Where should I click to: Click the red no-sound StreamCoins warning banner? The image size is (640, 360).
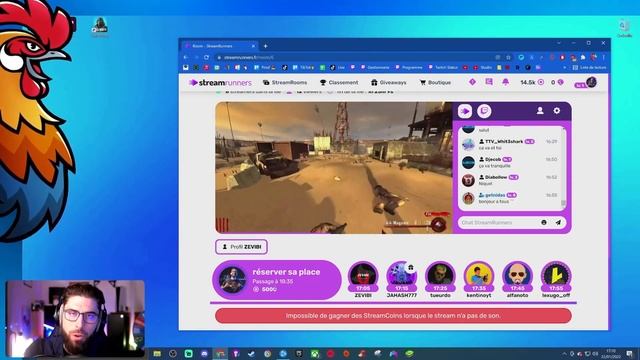tap(393, 316)
